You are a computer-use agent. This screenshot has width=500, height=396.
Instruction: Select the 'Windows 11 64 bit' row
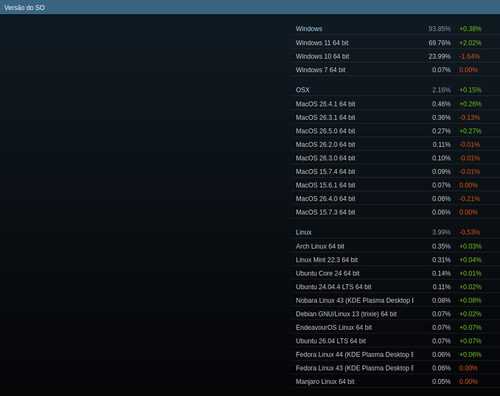coord(396,43)
